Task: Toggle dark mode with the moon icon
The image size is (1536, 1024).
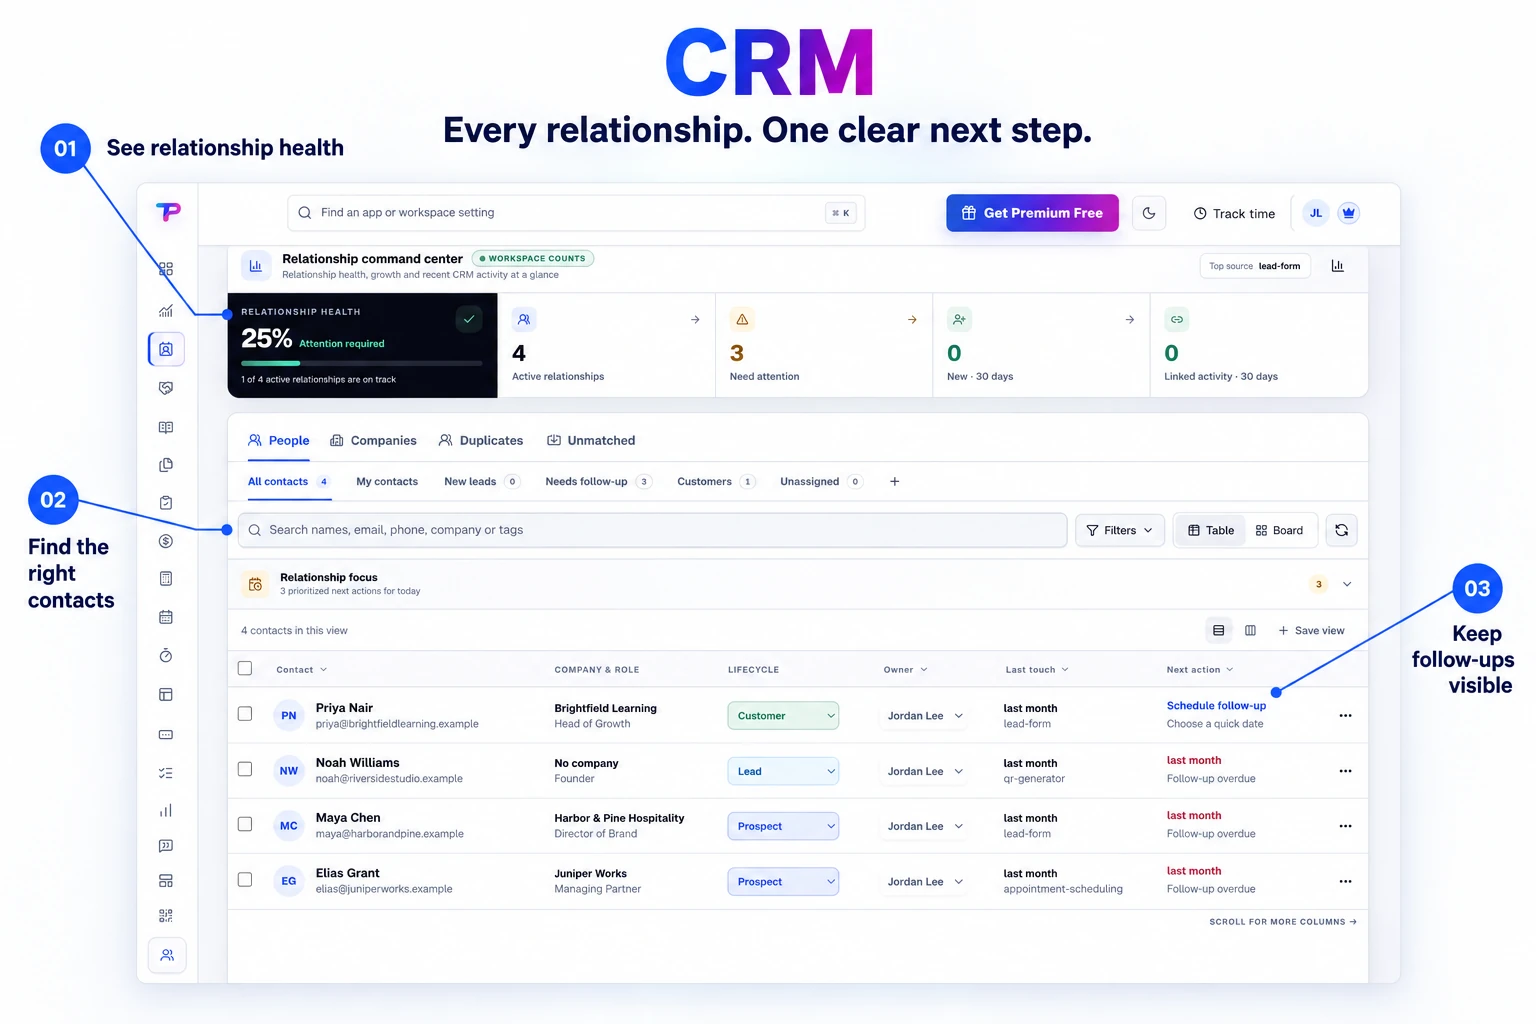Action: (1149, 213)
